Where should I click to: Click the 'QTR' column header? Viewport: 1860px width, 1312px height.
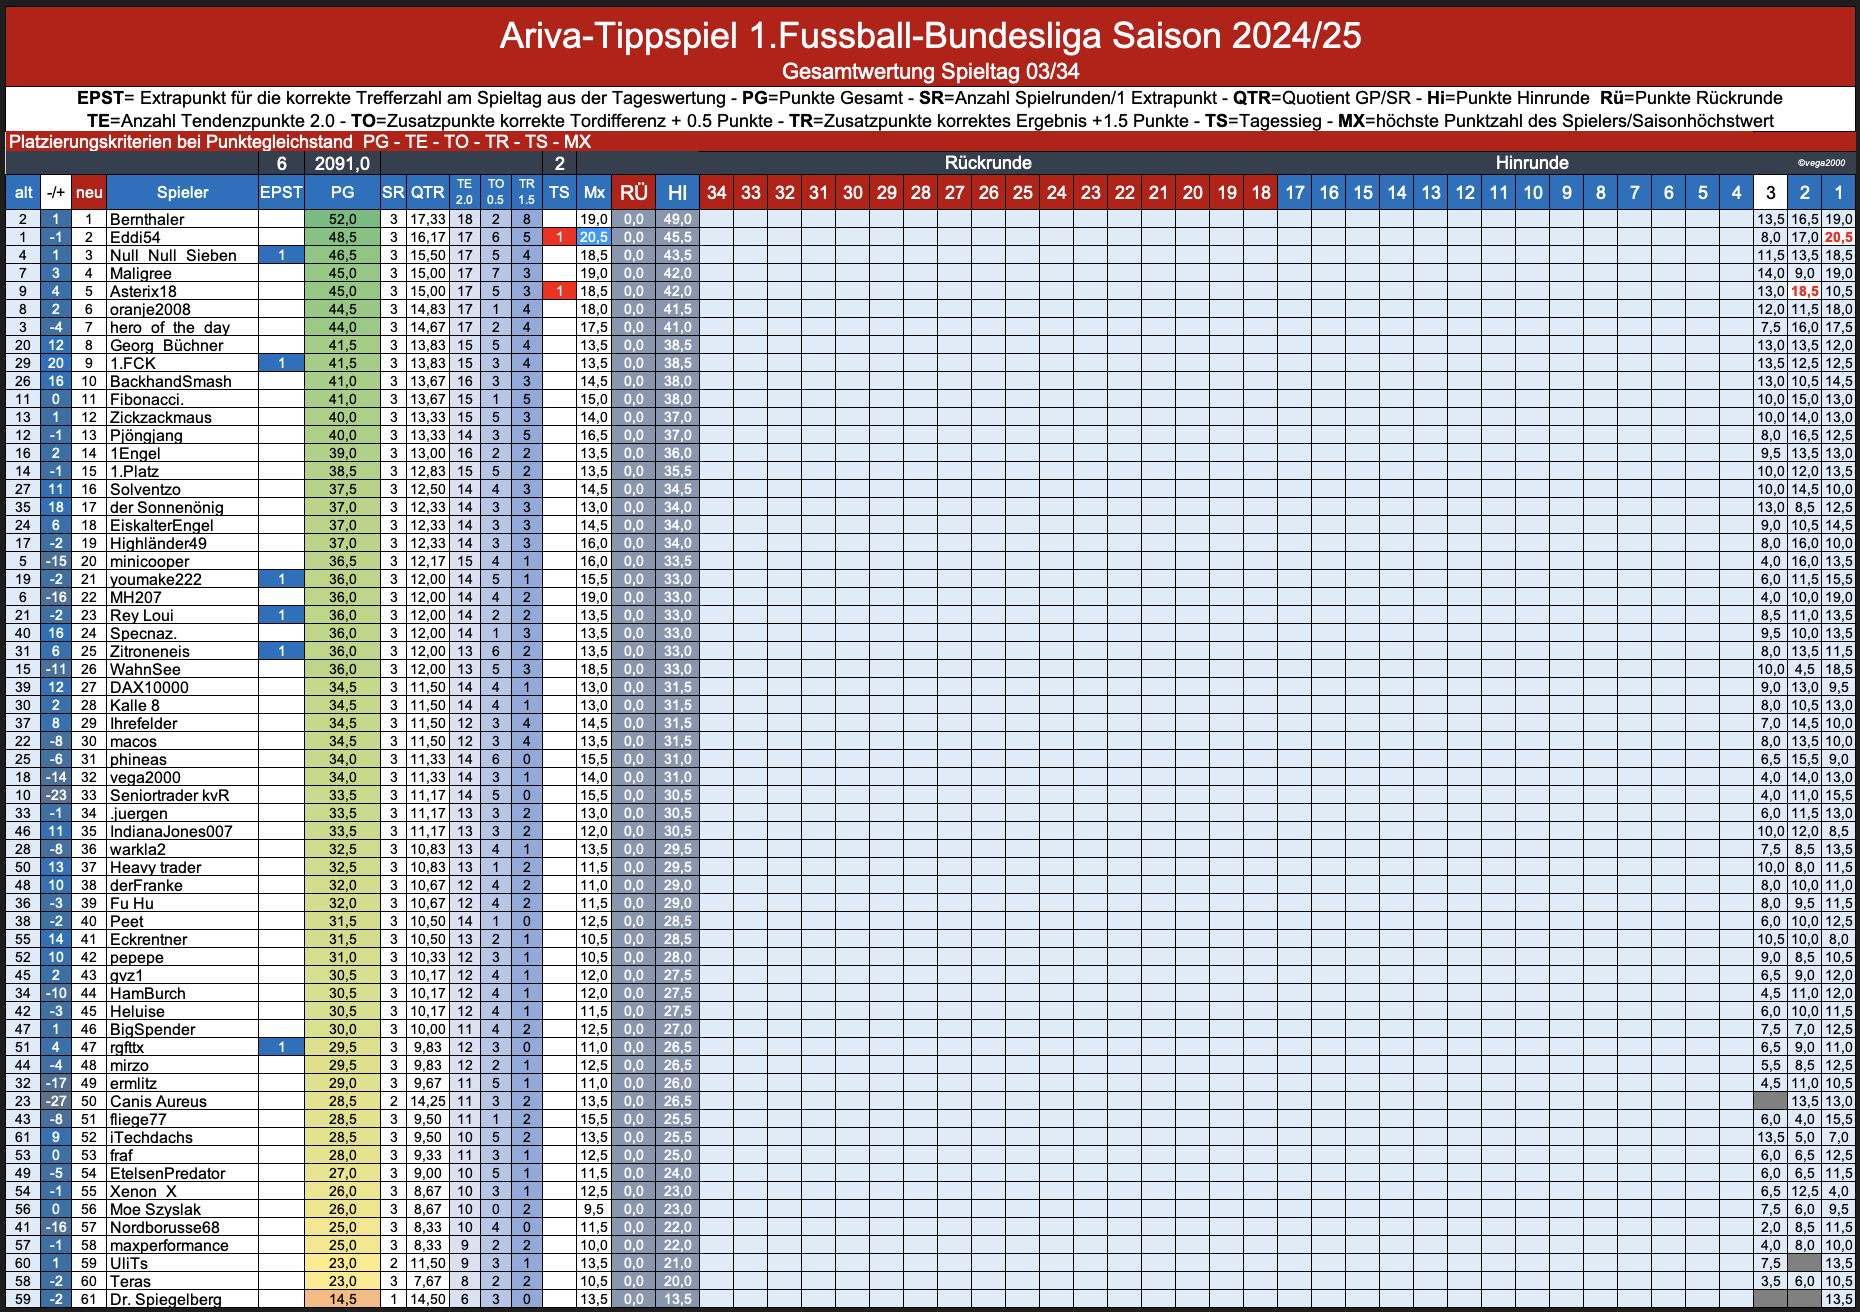click(x=427, y=193)
